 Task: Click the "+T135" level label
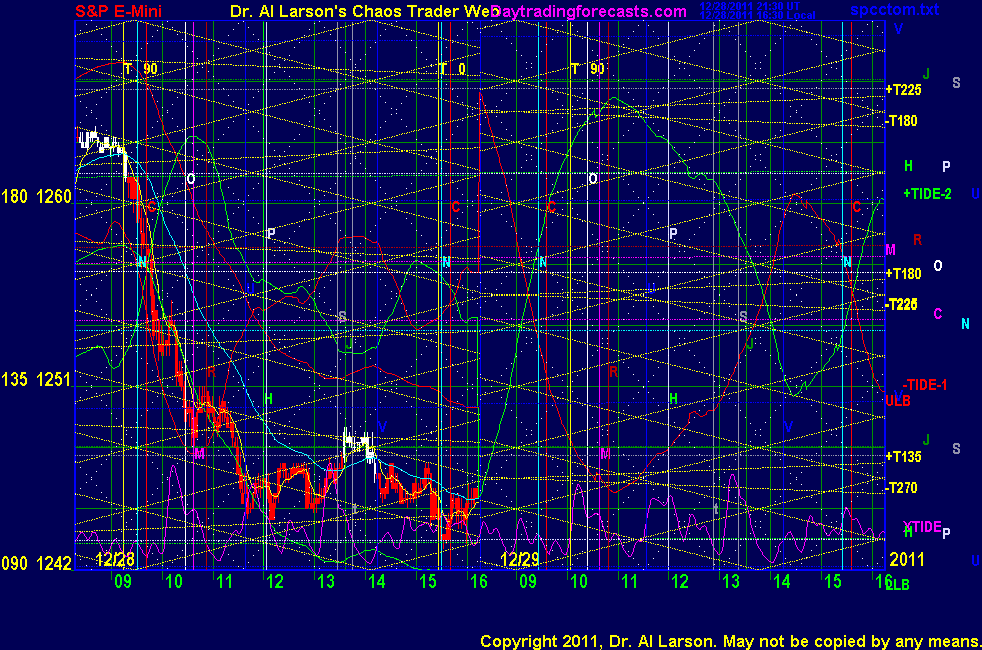coord(903,457)
